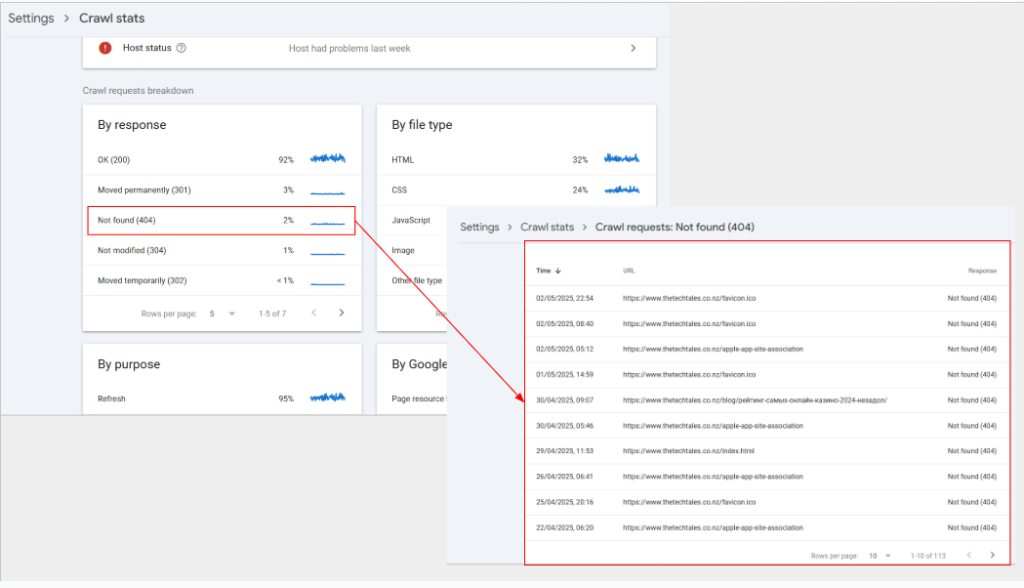
Task: Open the Moved permanently (301) row
Action: tap(222, 190)
